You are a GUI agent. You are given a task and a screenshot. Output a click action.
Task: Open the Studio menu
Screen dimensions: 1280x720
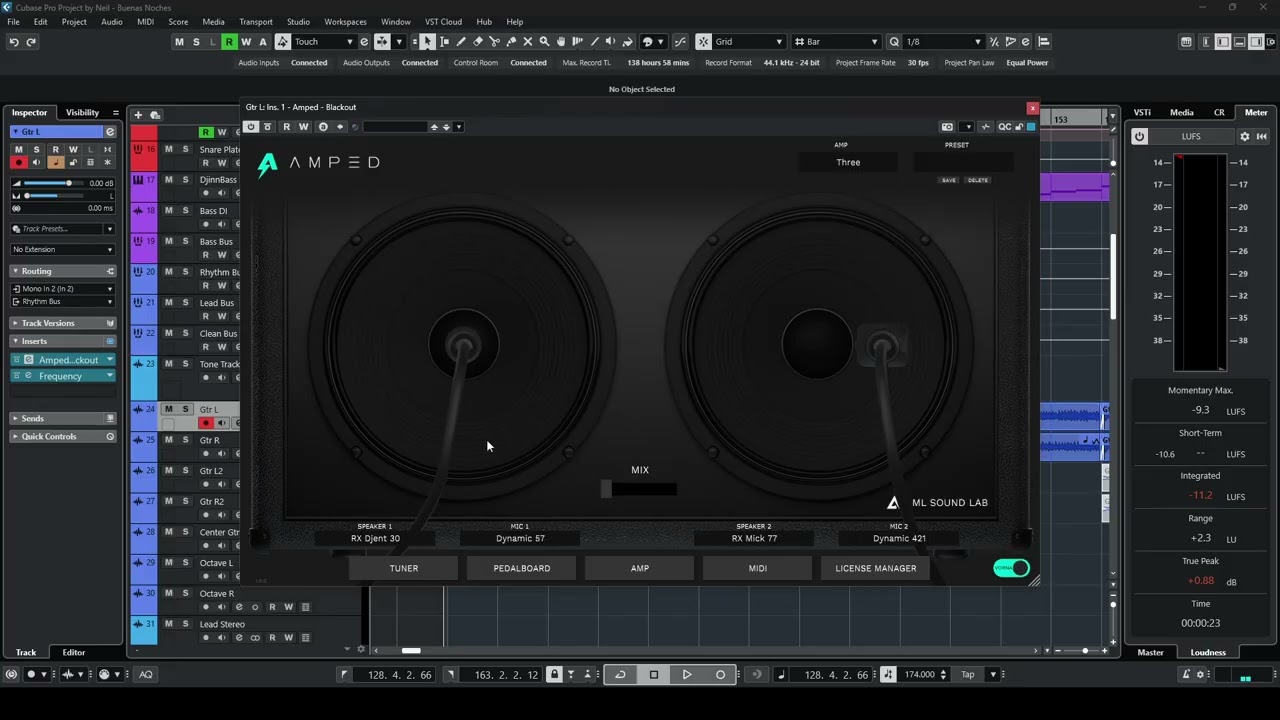(x=298, y=21)
